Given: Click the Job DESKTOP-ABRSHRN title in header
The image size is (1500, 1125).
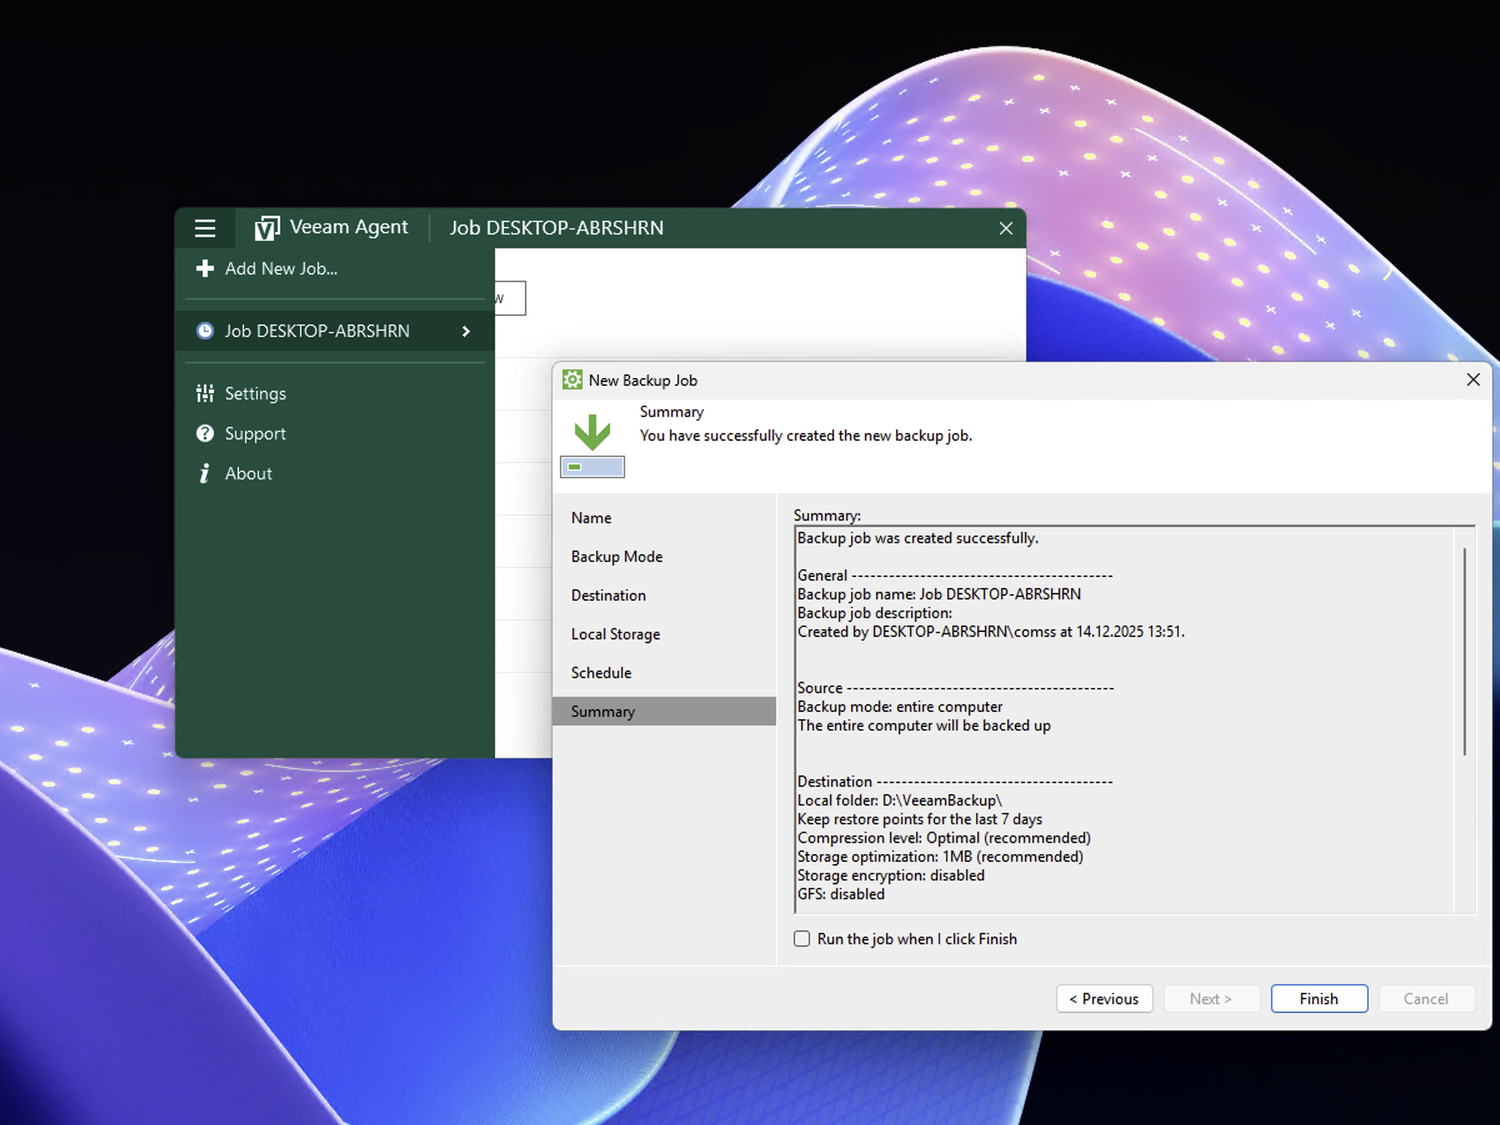Looking at the screenshot, I should coord(557,228).
